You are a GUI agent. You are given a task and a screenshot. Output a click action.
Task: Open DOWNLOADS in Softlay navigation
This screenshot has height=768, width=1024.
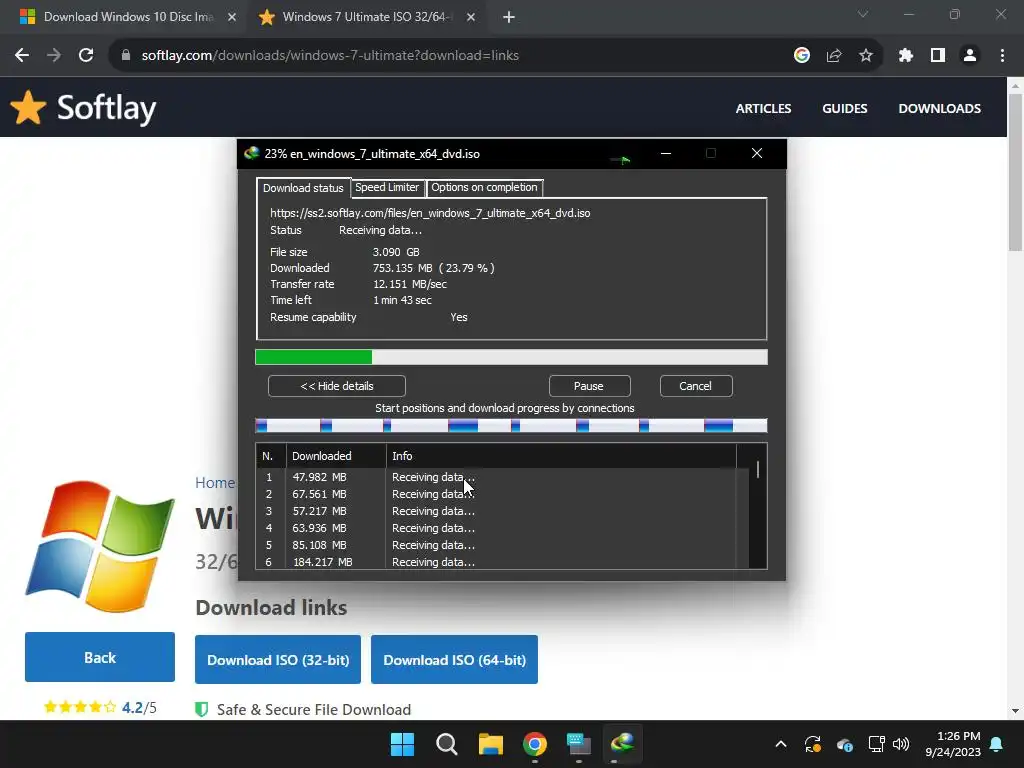coord(939,108)
